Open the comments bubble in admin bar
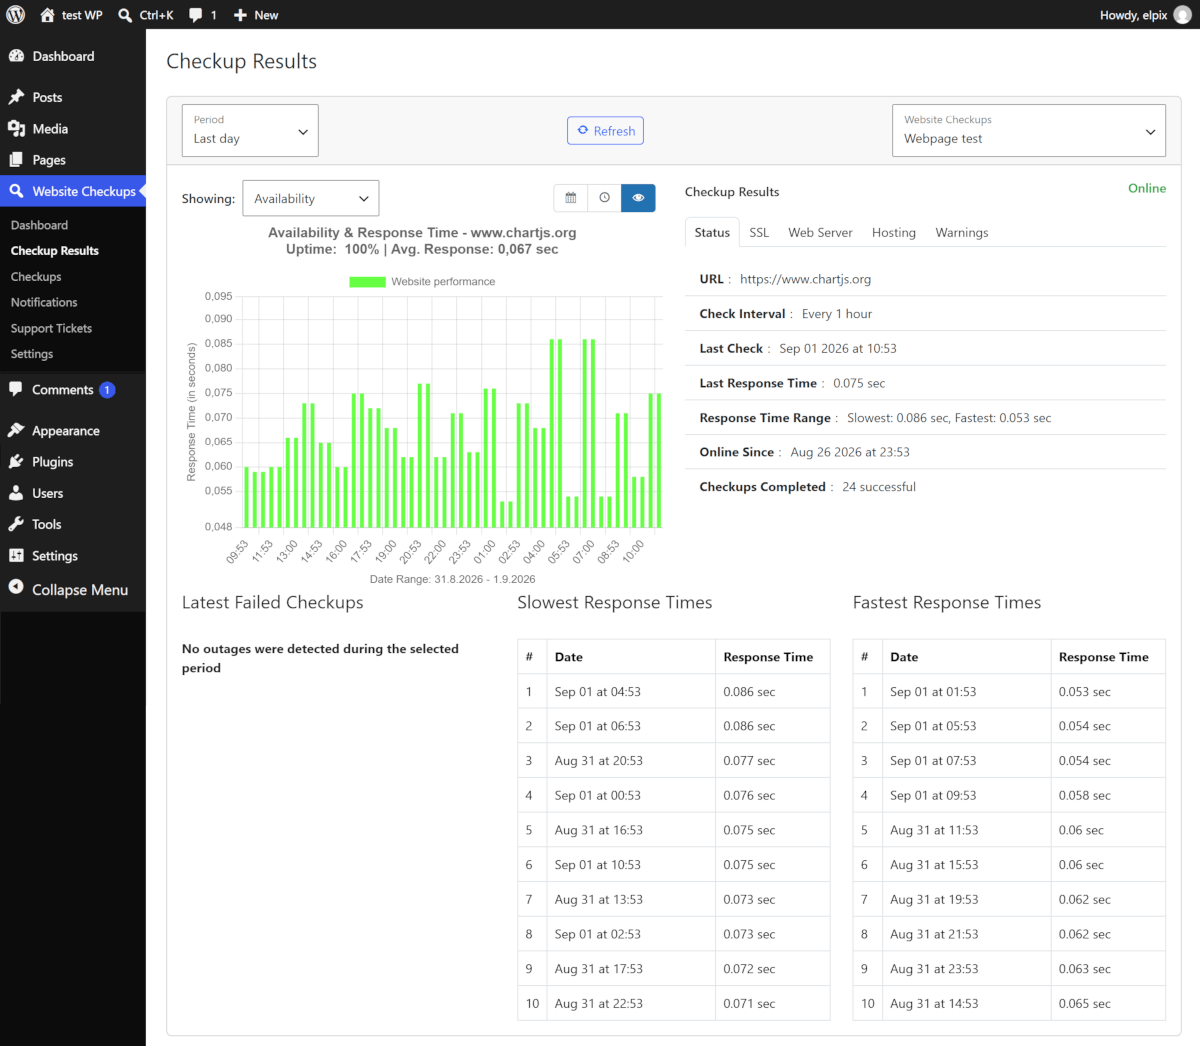 click(x=195, y=15)
